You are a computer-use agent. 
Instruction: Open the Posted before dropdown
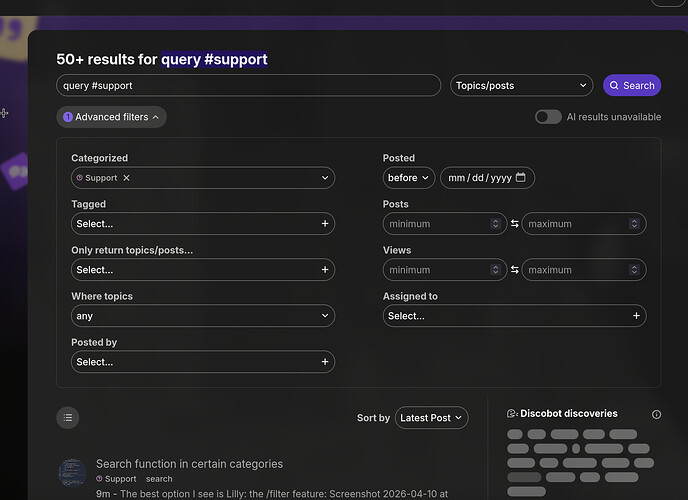pyautogui.click(x=408, y=178)
